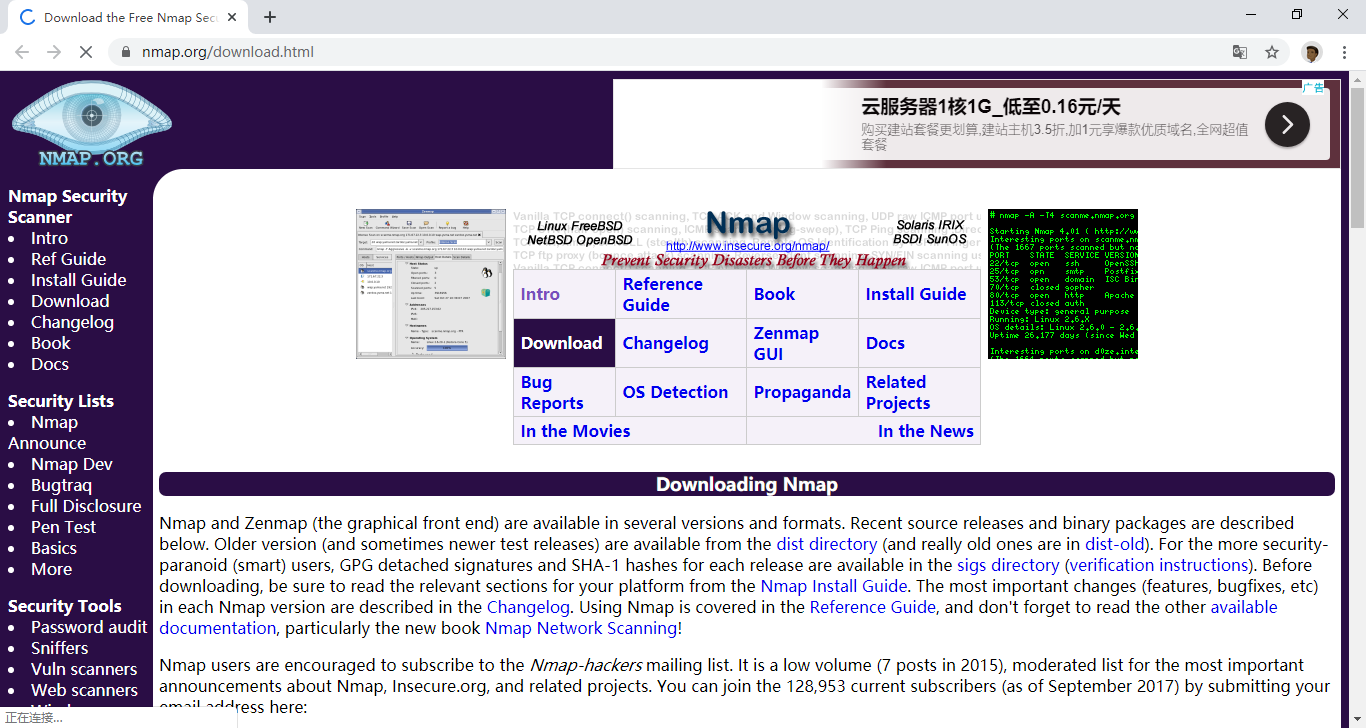
Task: Open Ref Guide in the sidebar
Action: (68, 259)
